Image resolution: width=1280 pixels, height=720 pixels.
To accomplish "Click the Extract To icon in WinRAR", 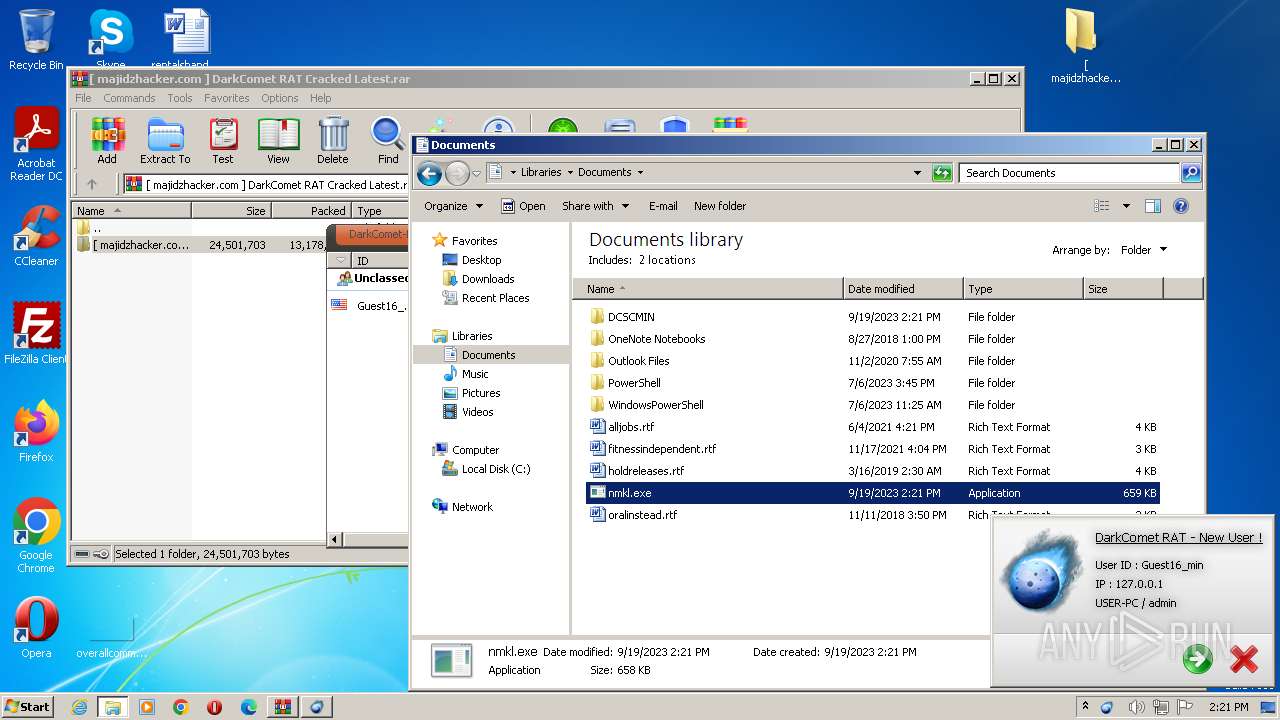I will [x=165, y=140].
